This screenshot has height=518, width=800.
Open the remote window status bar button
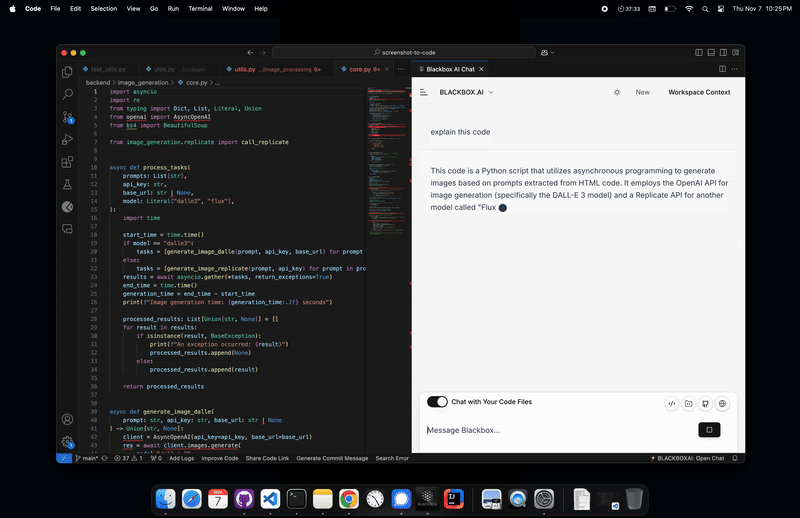point(64,458)
